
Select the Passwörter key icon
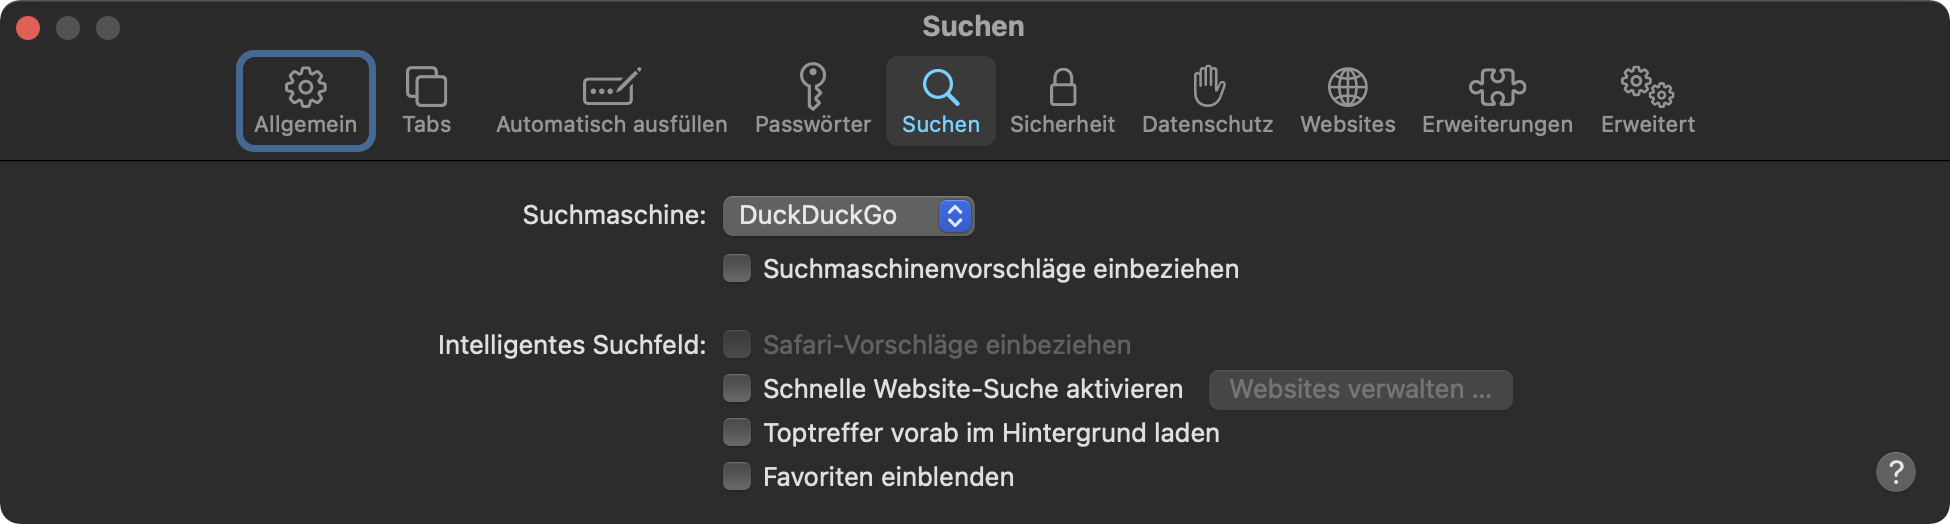point(812,88)
